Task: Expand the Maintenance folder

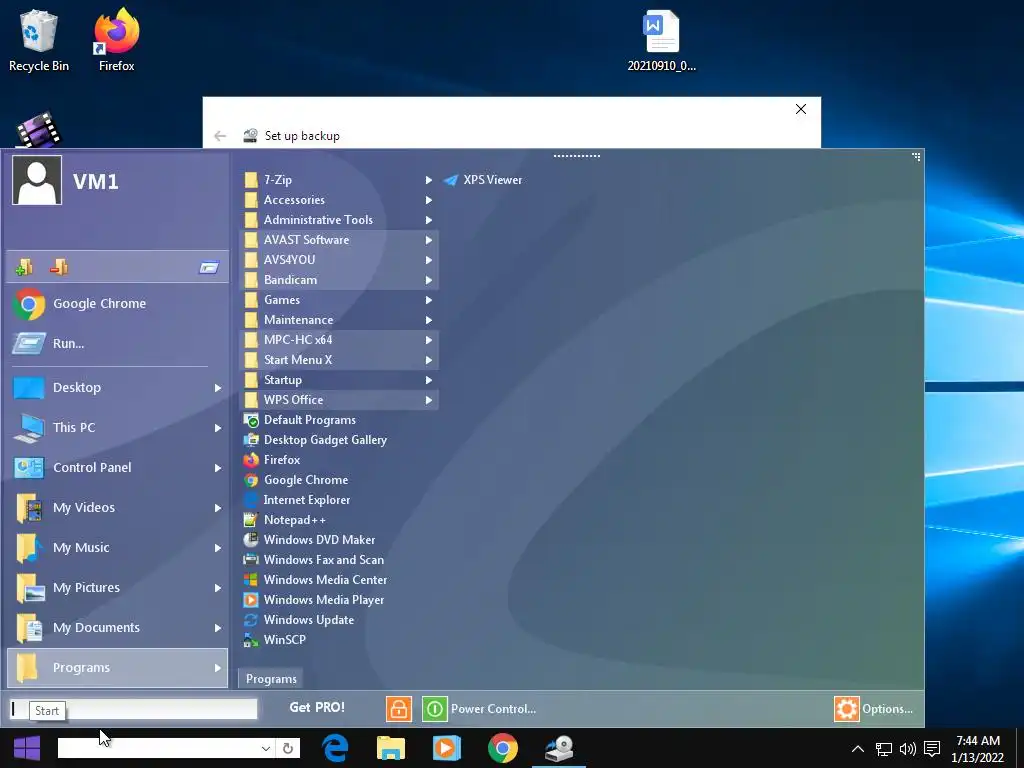Action: coord(339,320)
